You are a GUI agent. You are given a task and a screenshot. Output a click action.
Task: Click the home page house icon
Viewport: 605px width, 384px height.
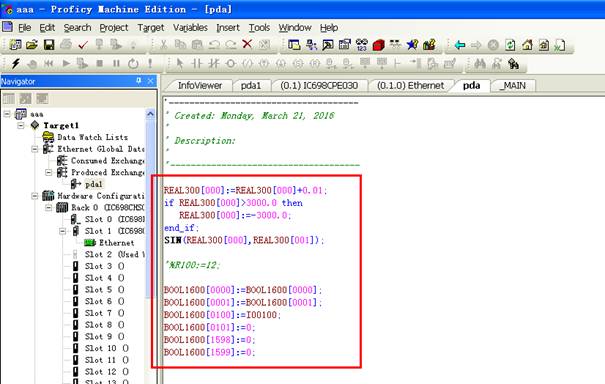(x=527, y=45)
